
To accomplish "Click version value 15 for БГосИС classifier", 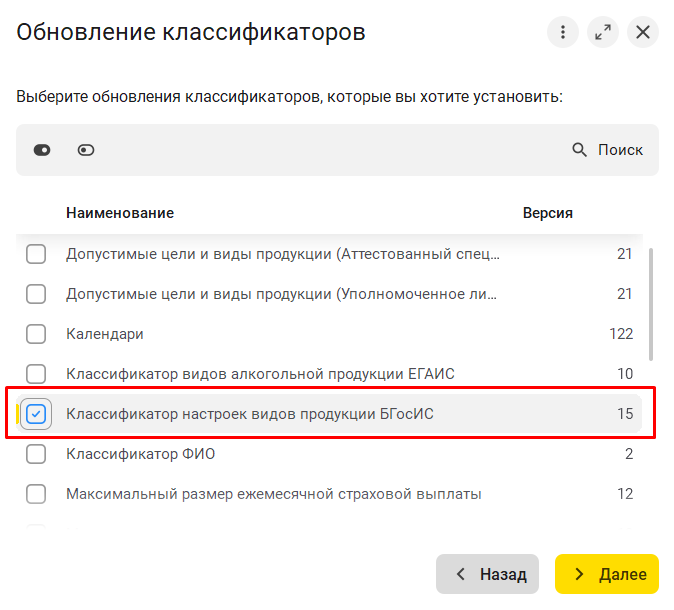I will coord(625,414).
